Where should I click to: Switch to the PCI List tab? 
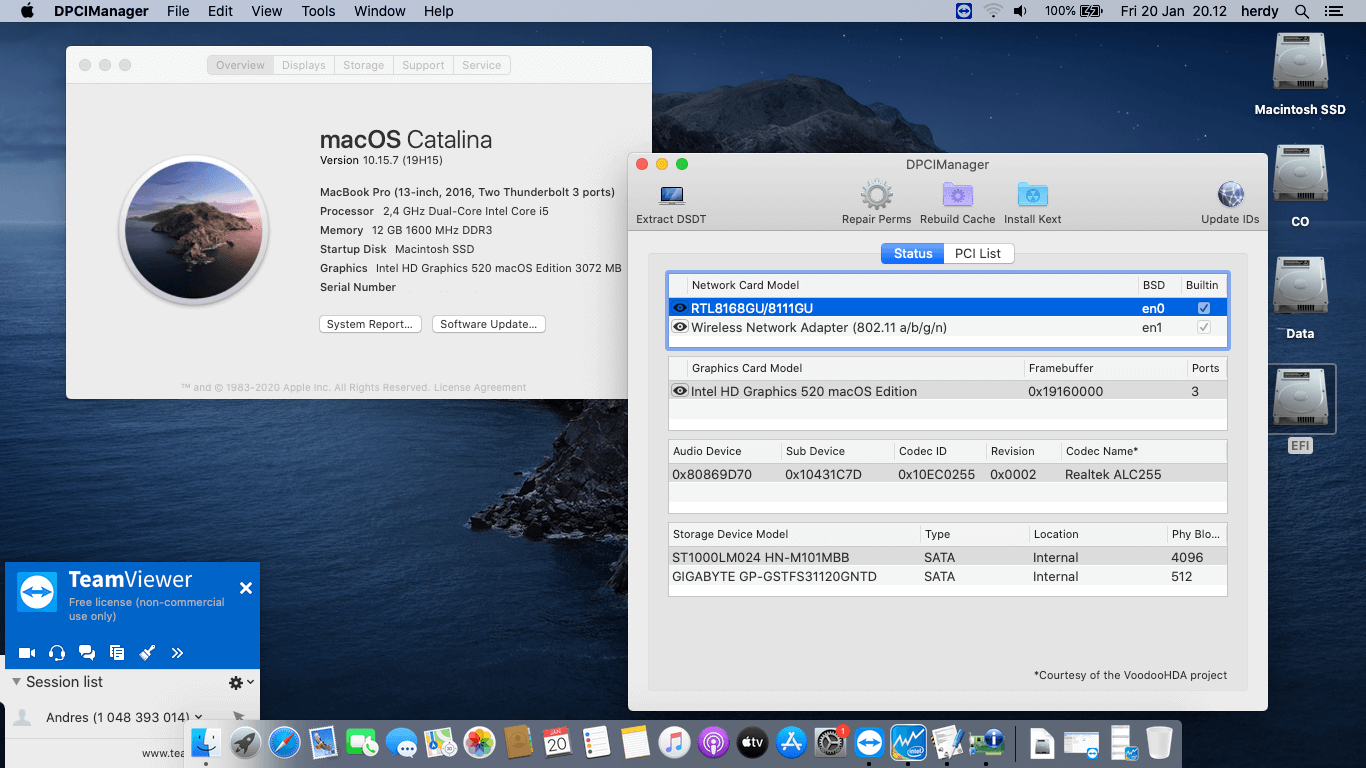[978, 253]
